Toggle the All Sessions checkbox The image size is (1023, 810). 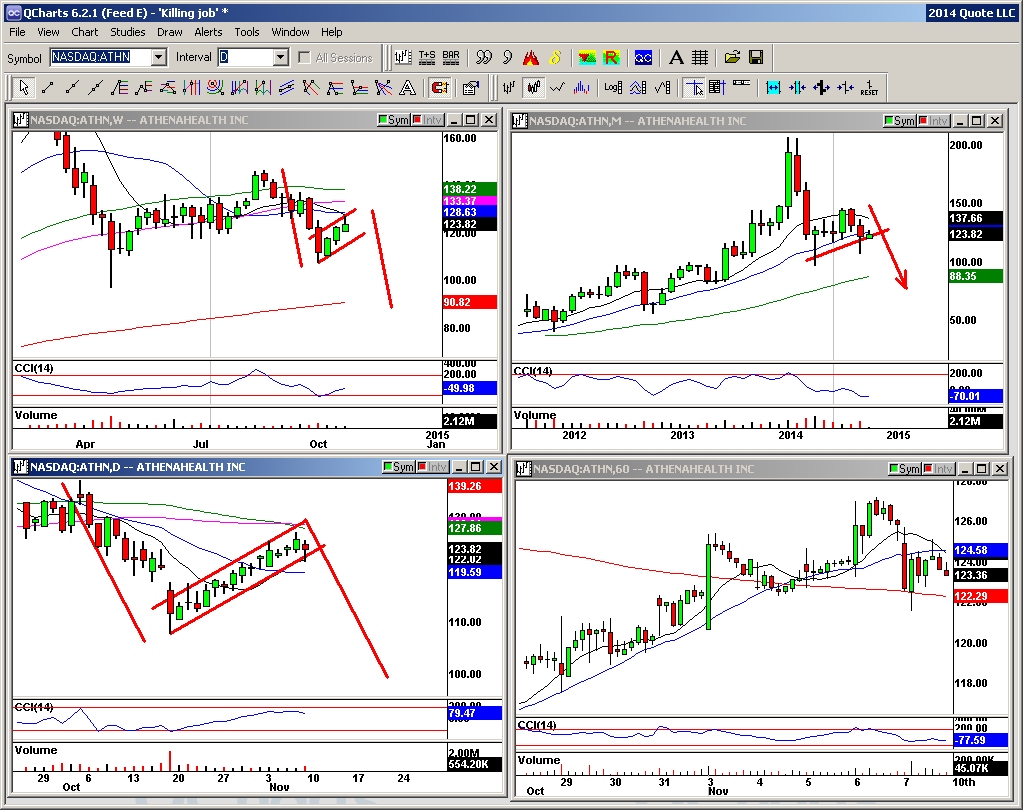click(304, 57)
